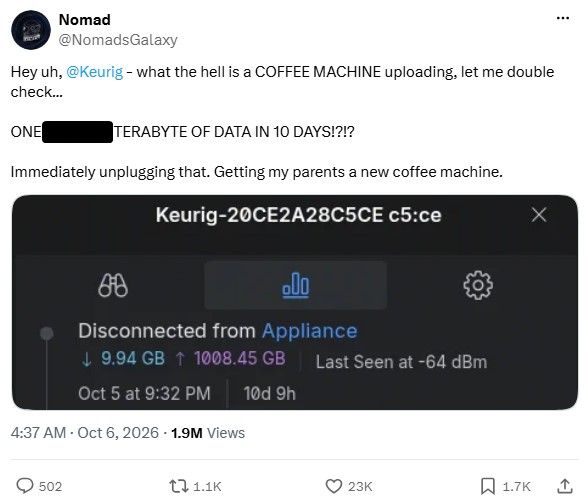Image resolution: width=588 pixels, height=503 pixels.
Task: Open the gear settings tab
Action: pos(478,285)
